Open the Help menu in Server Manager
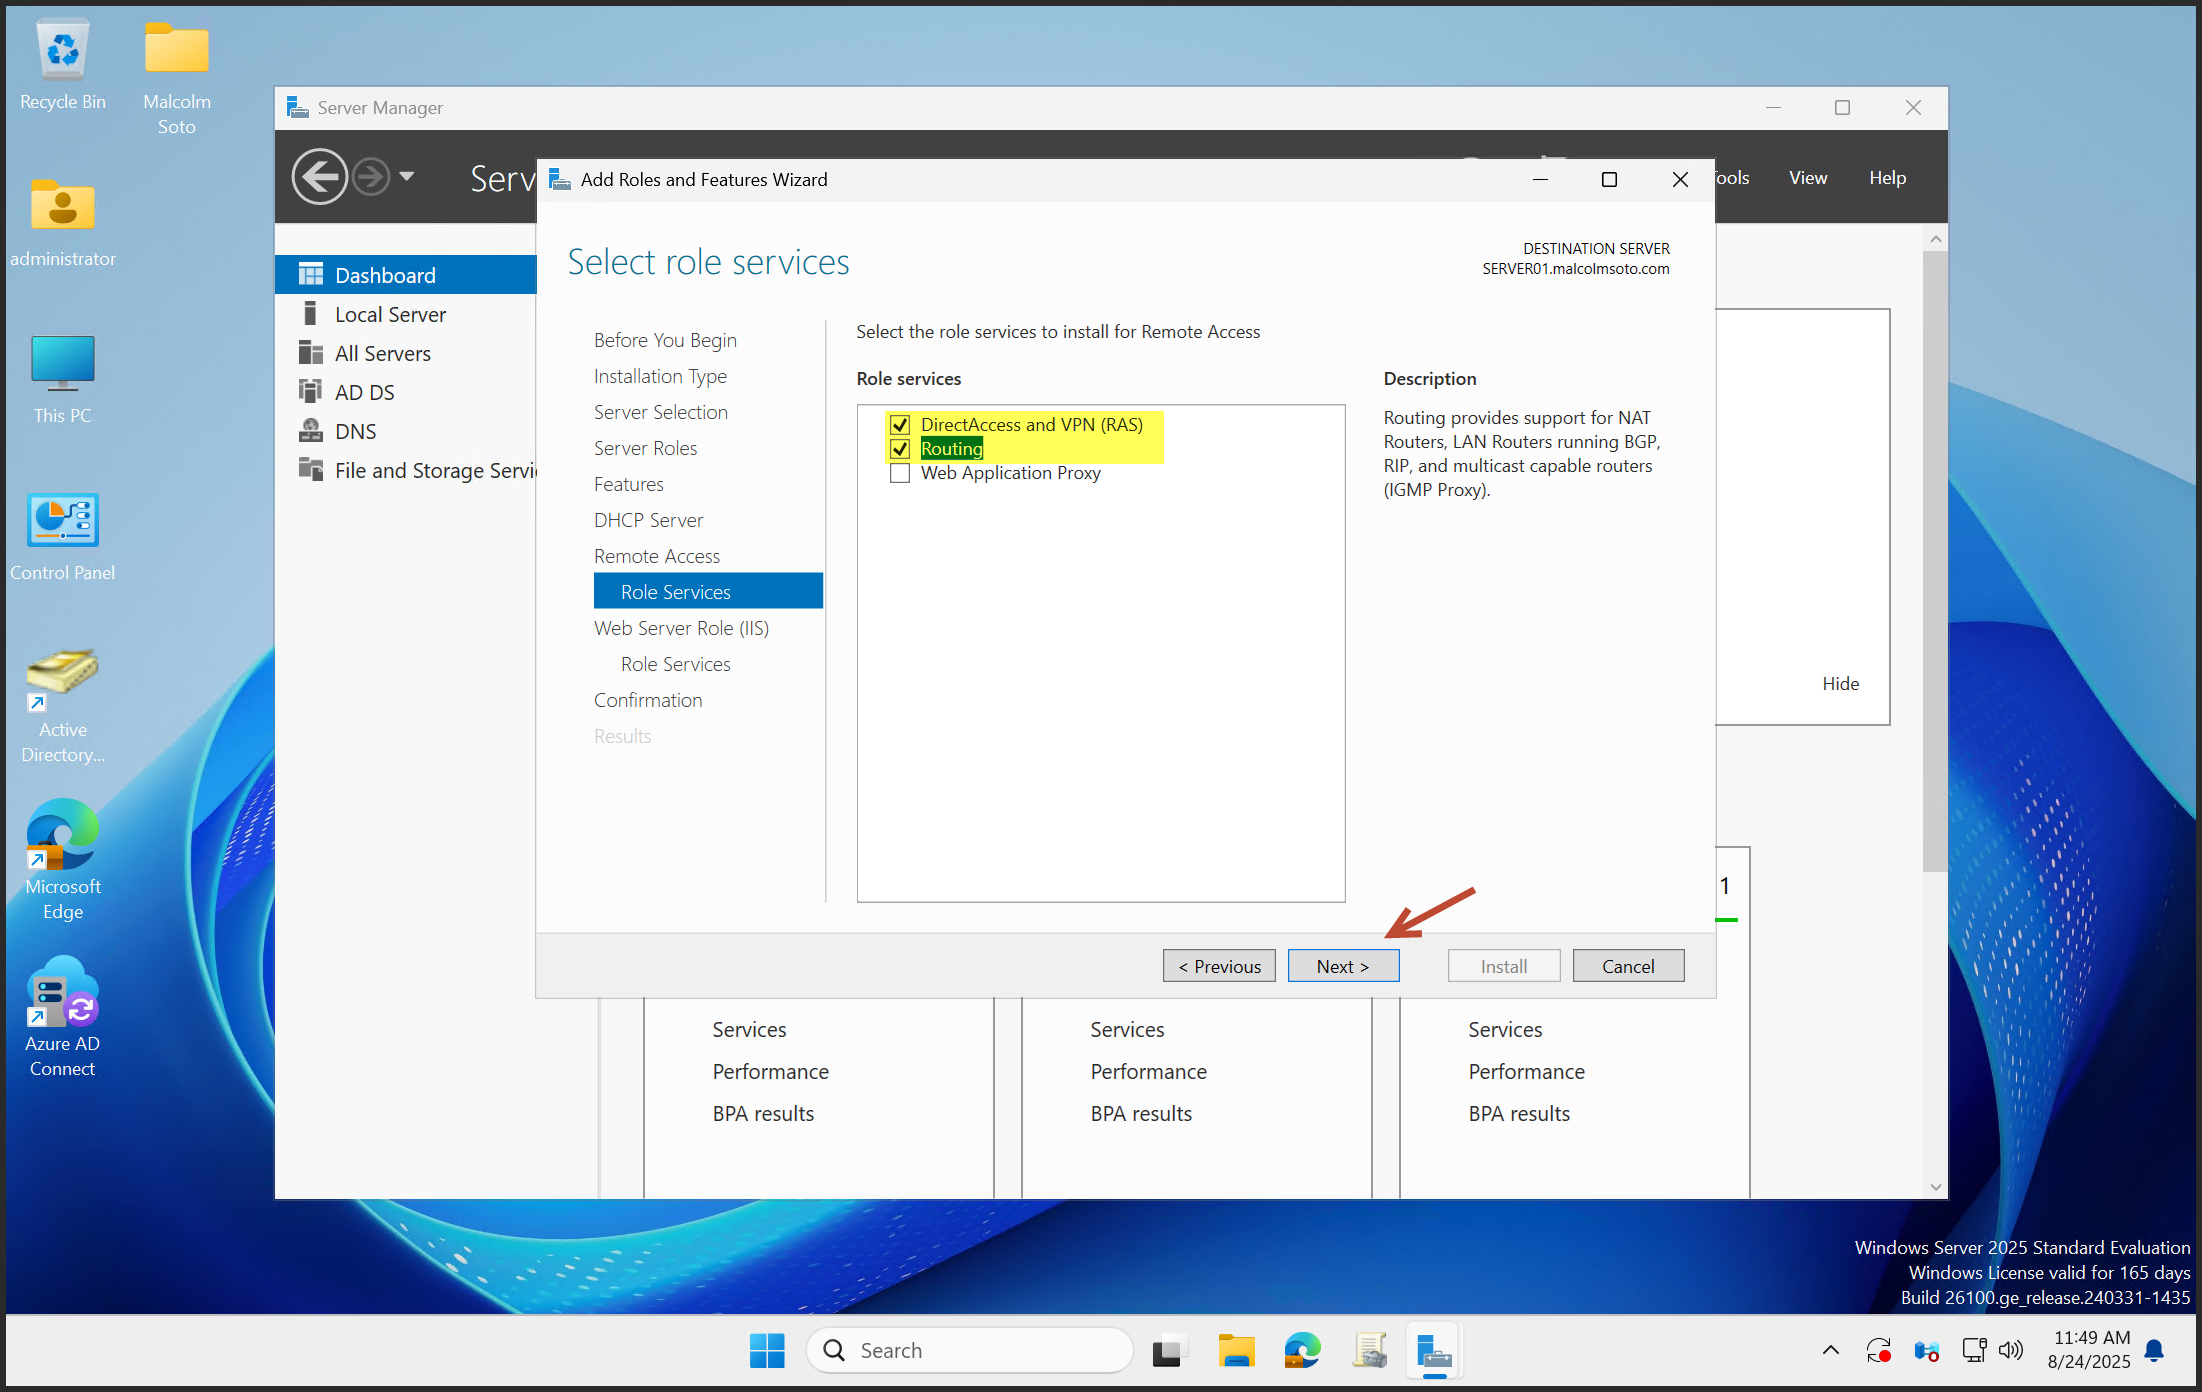The width and height of the screenshot is (2202, 1392). click(1887, 177)
